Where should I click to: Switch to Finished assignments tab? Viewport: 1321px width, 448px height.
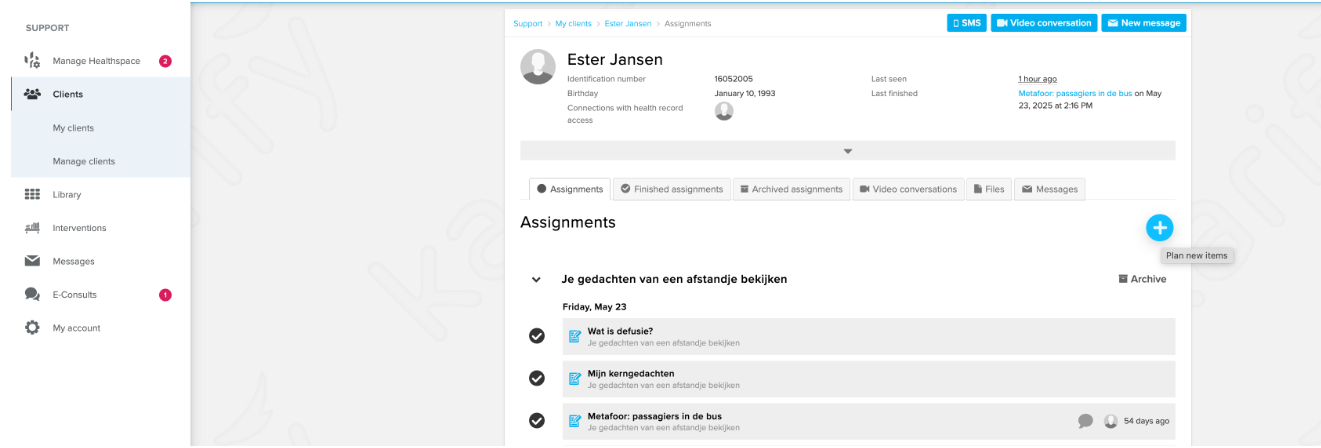coord(671,189)
